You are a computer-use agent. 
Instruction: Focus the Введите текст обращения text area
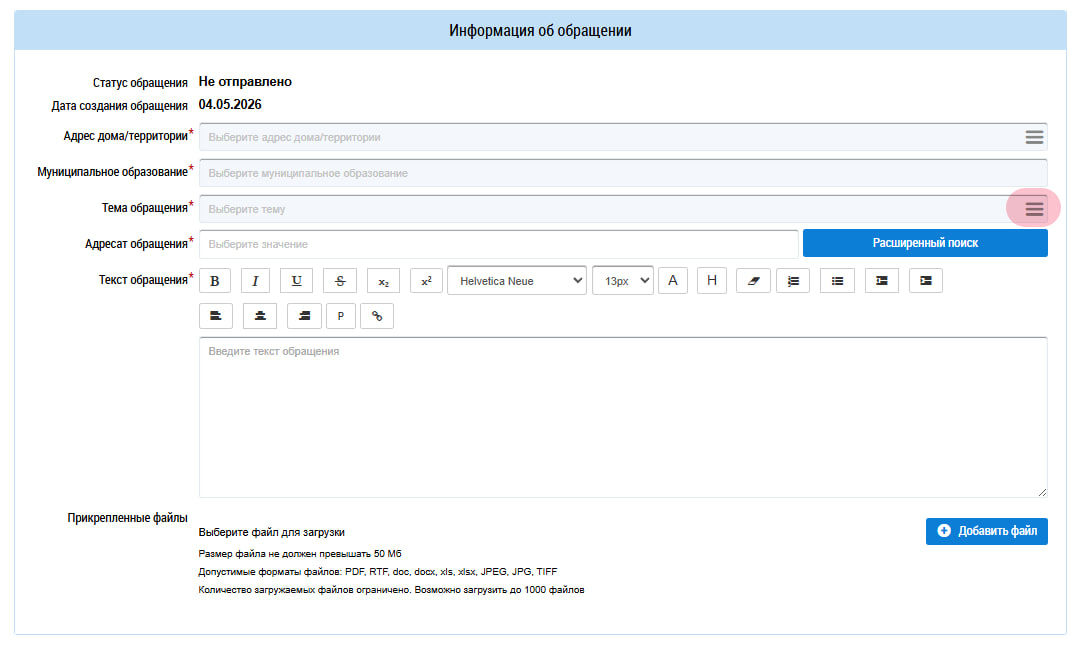[624, 417]
